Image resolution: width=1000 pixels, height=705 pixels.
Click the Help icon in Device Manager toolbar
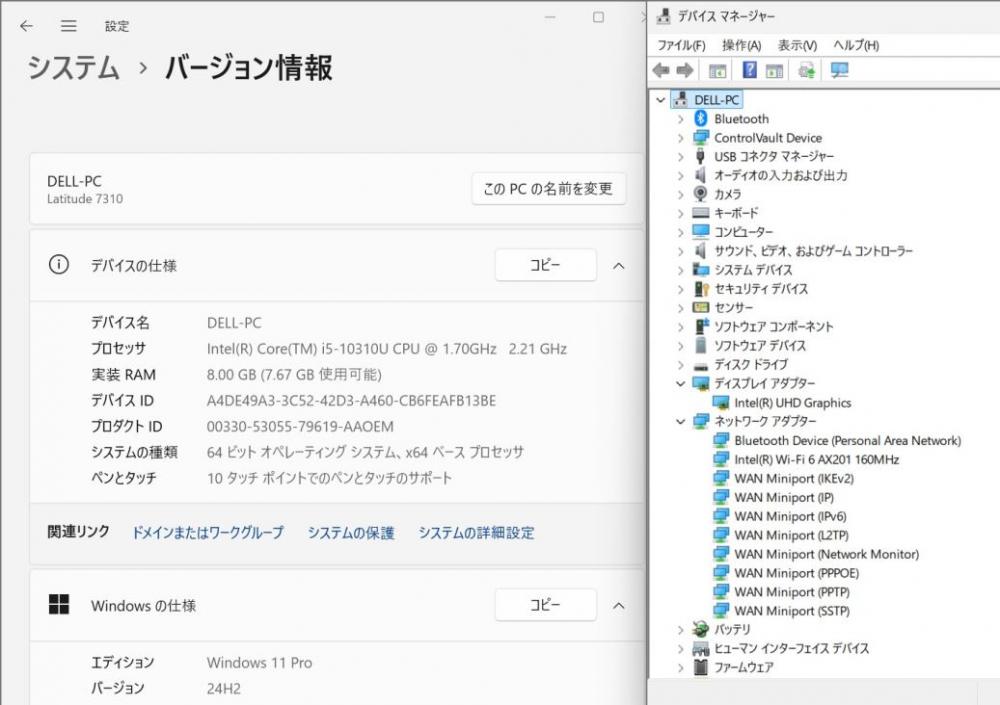click(749, 70)
